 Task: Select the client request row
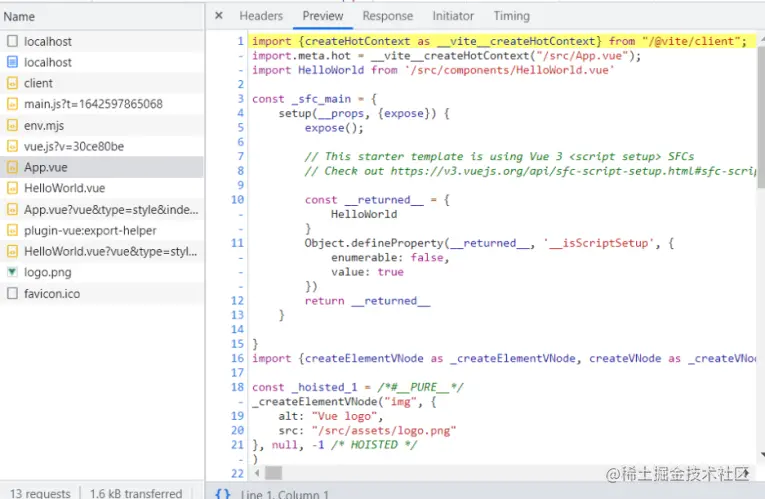(102, 83)
